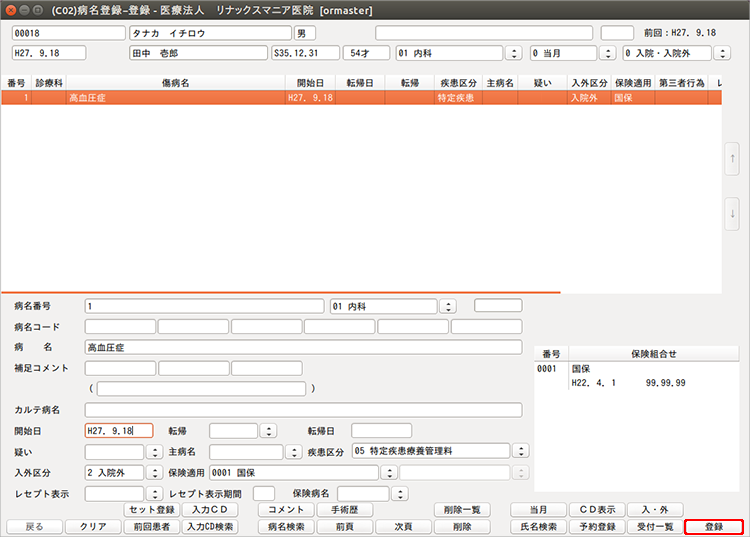This screenshot has height=537, width=750.
Task: Click the 傷病名 column header
Action: 175,83
